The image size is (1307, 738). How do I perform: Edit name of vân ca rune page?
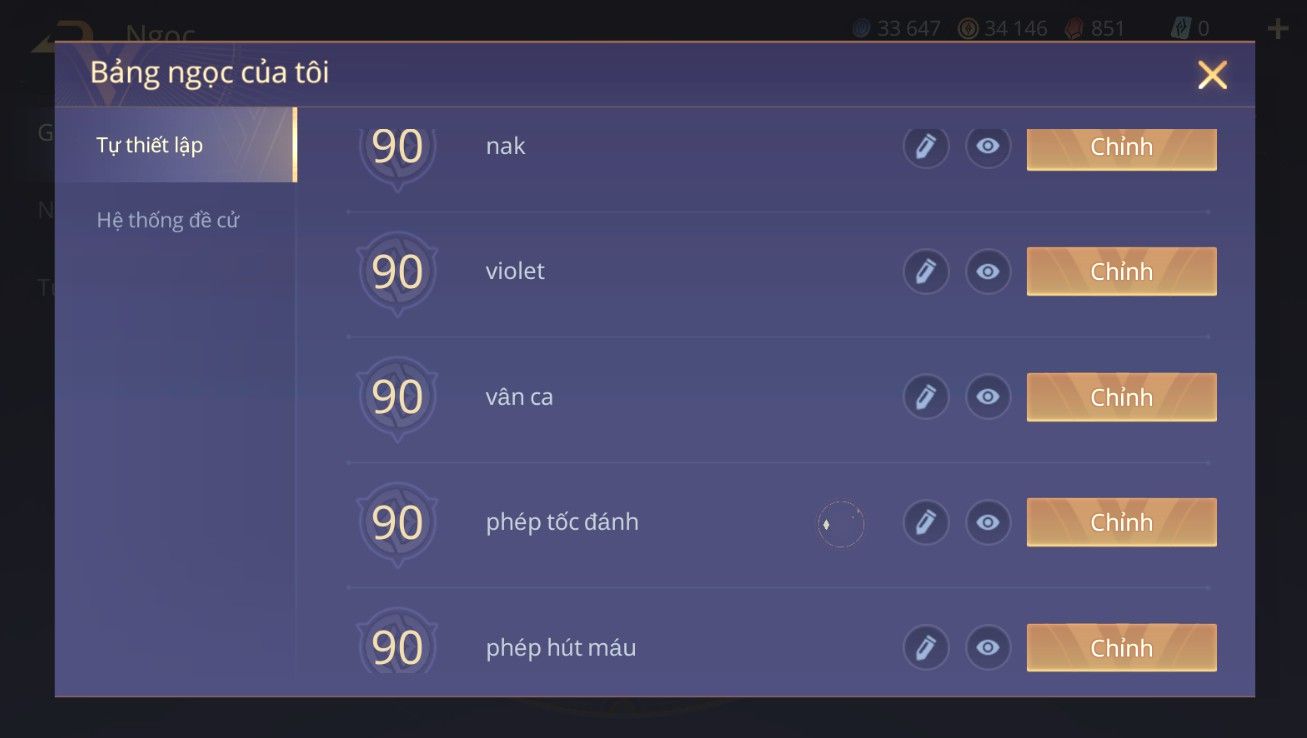[x=925, y=397]
